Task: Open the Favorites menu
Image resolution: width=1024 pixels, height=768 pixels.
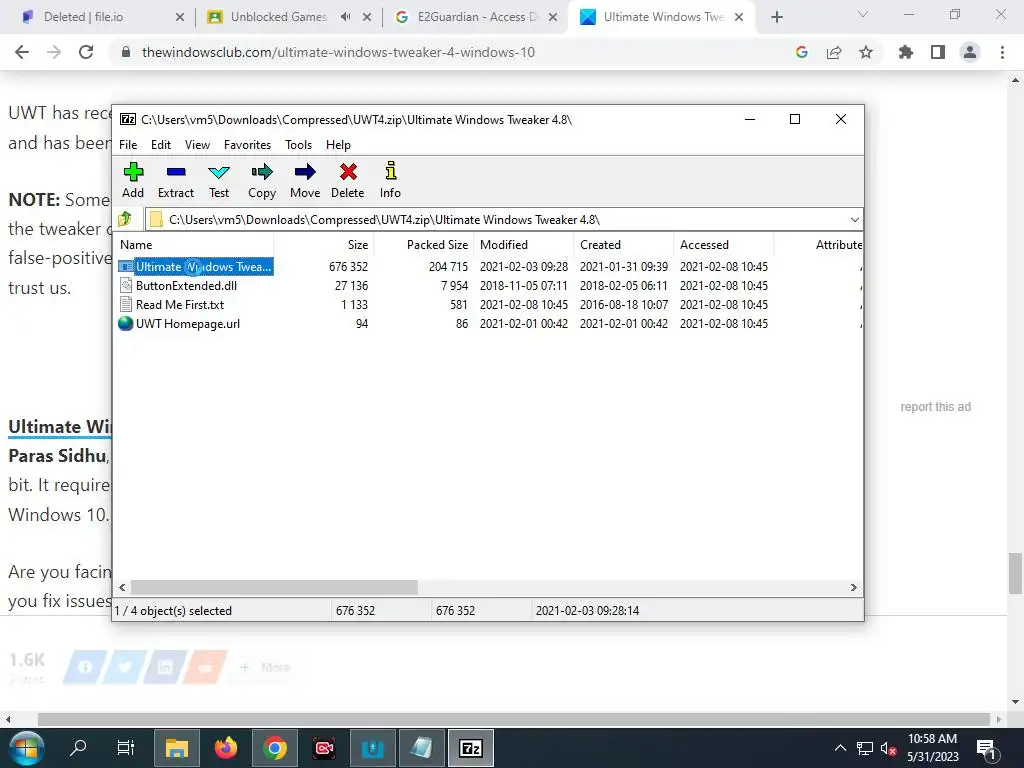Action: (x=248, y=145)
